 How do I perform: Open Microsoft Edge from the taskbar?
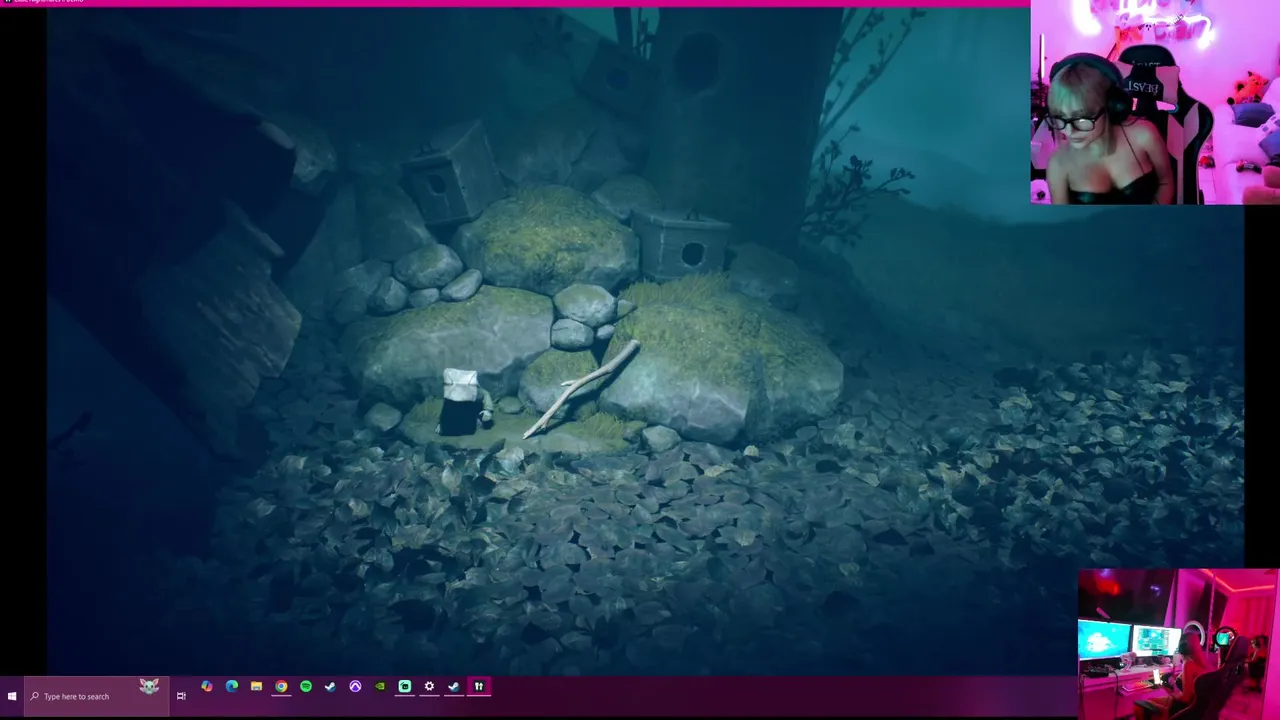(x=232, y=686)
